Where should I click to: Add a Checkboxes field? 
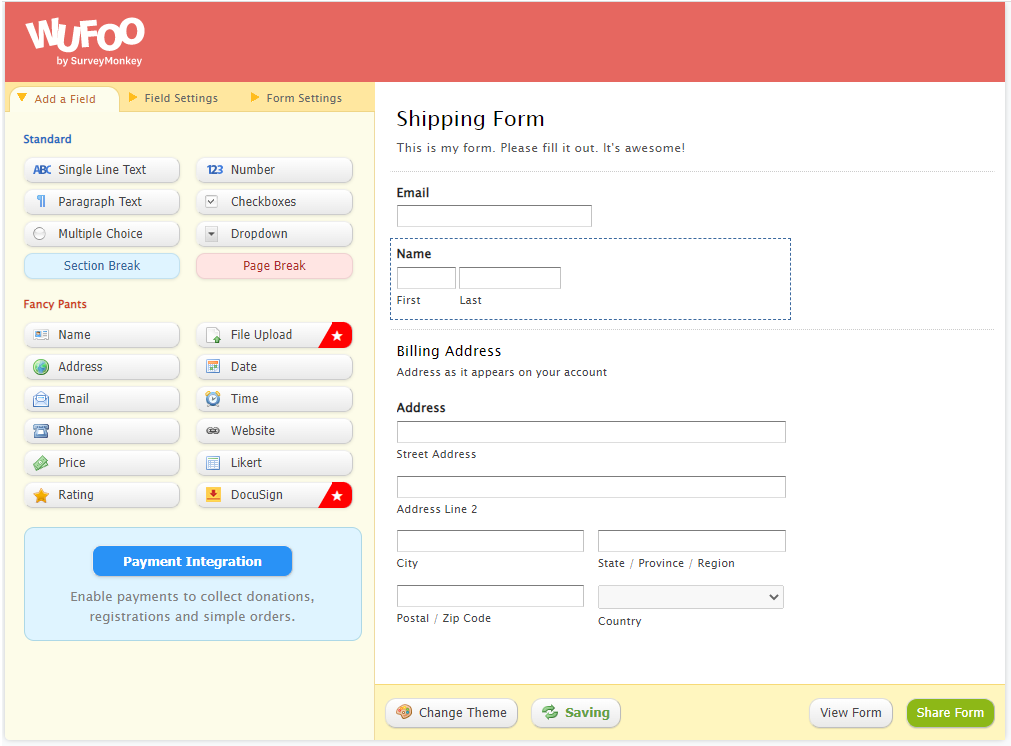274,202
